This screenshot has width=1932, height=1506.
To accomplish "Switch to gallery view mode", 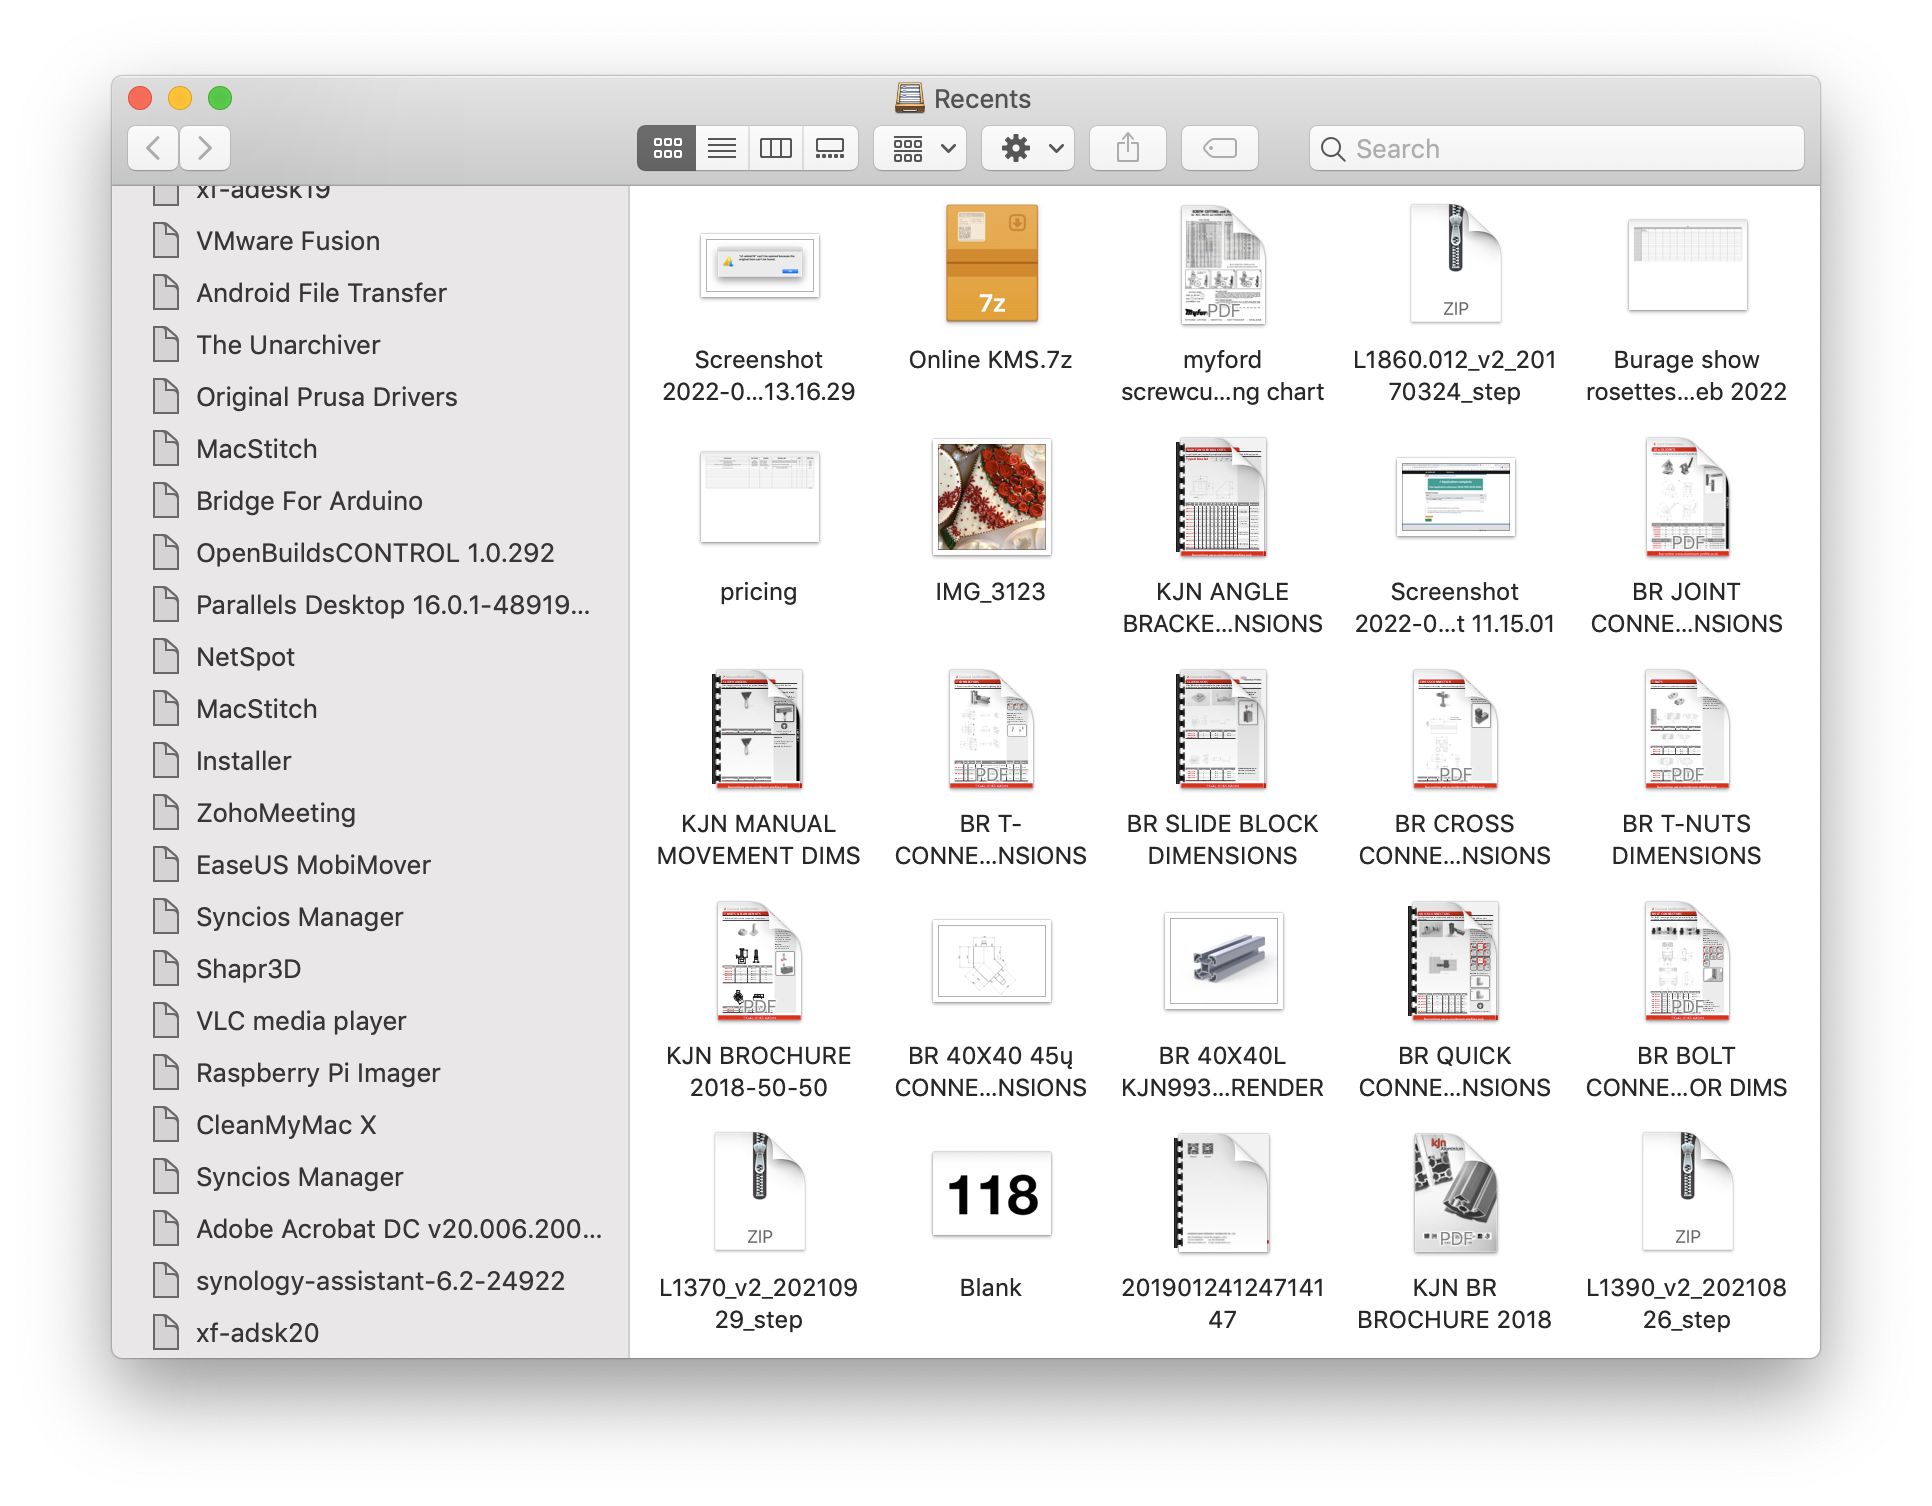I will pyautogui.click(x=830, y=149).
